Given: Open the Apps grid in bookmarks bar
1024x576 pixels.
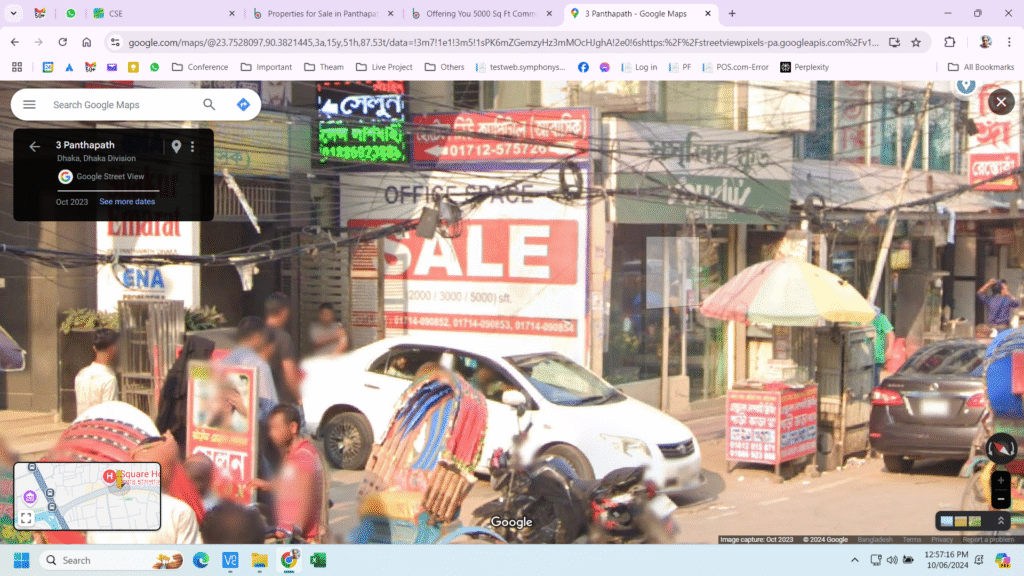Looking at the screenshot, I should tap(17, 67).
